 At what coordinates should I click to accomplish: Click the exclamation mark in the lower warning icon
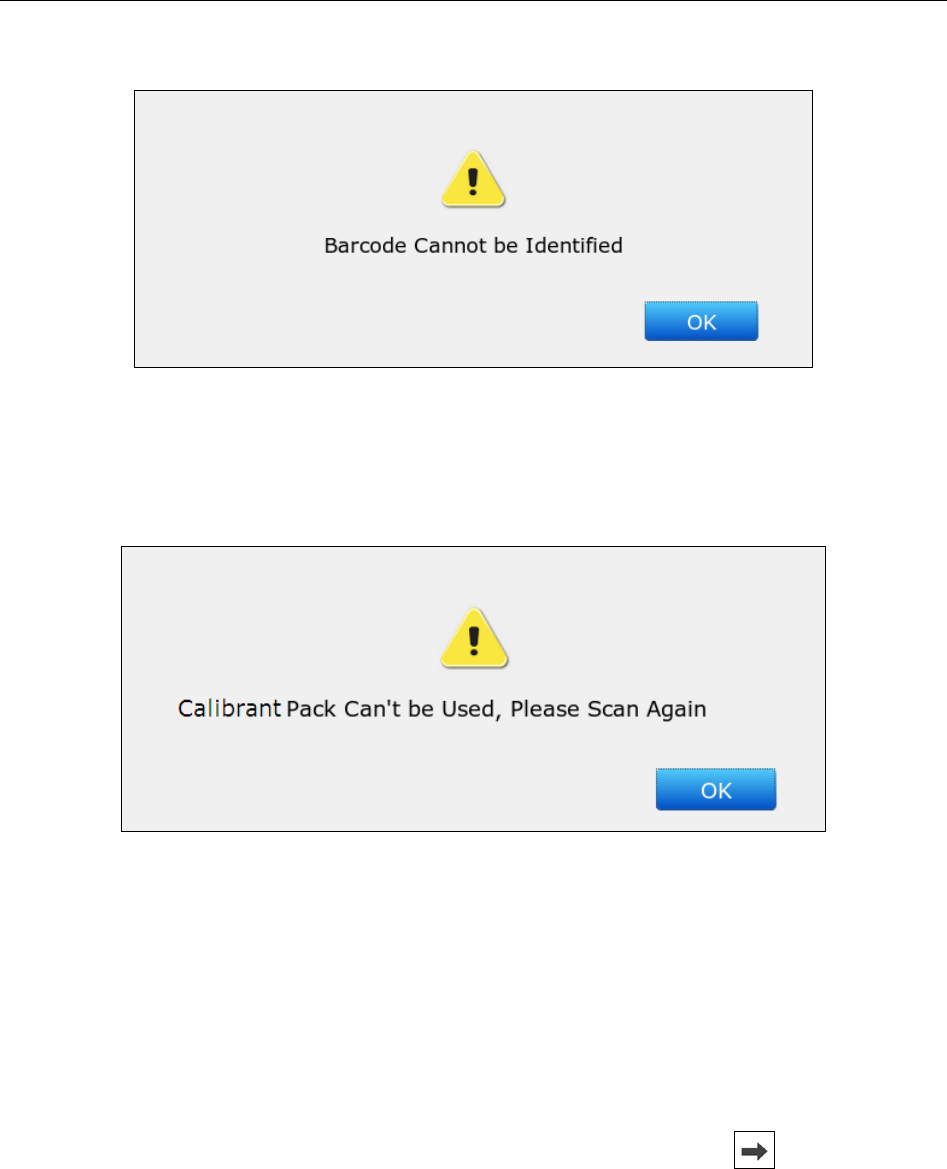click(x=474, y=641)
